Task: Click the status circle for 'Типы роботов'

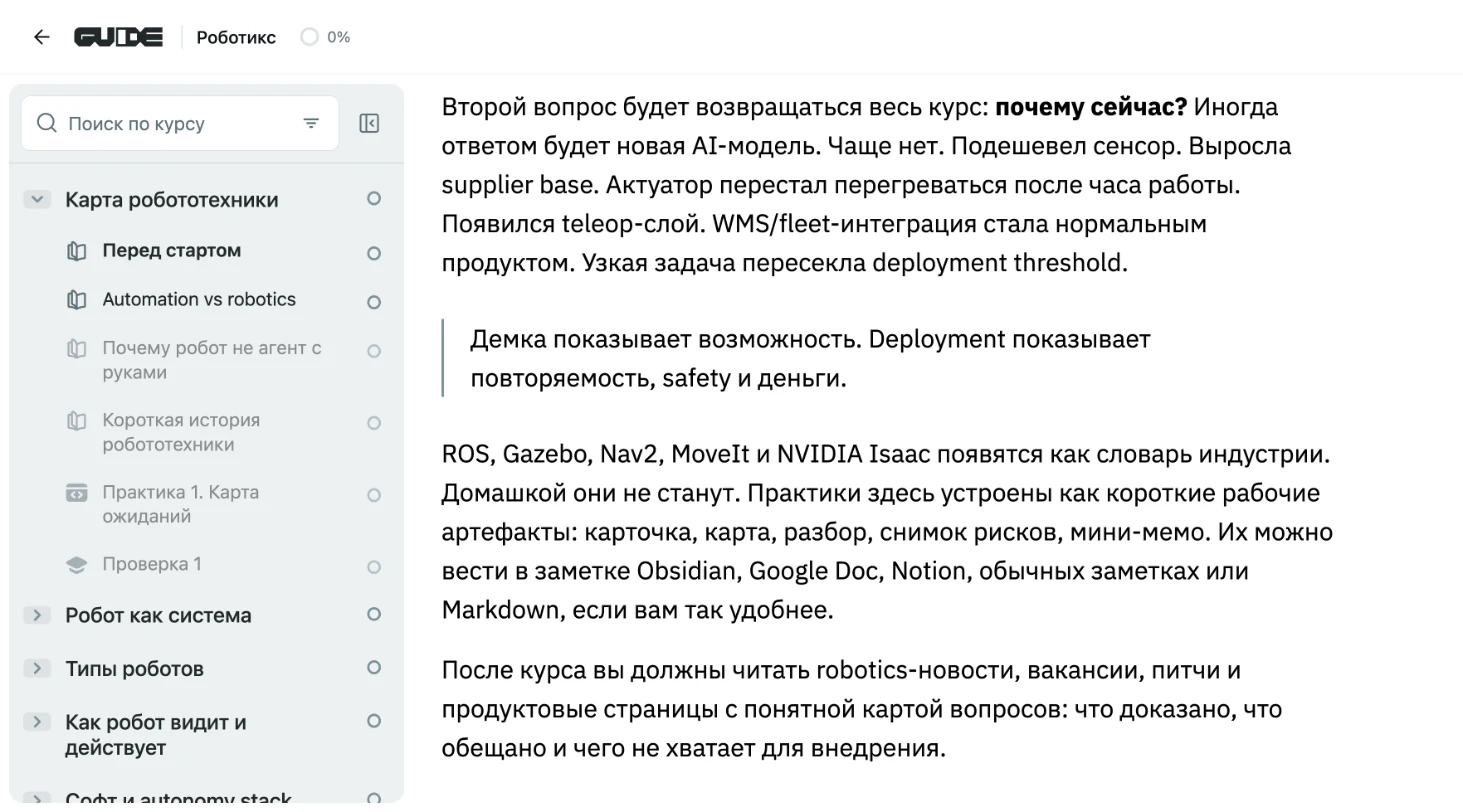Action: click(x=374, y=667)
